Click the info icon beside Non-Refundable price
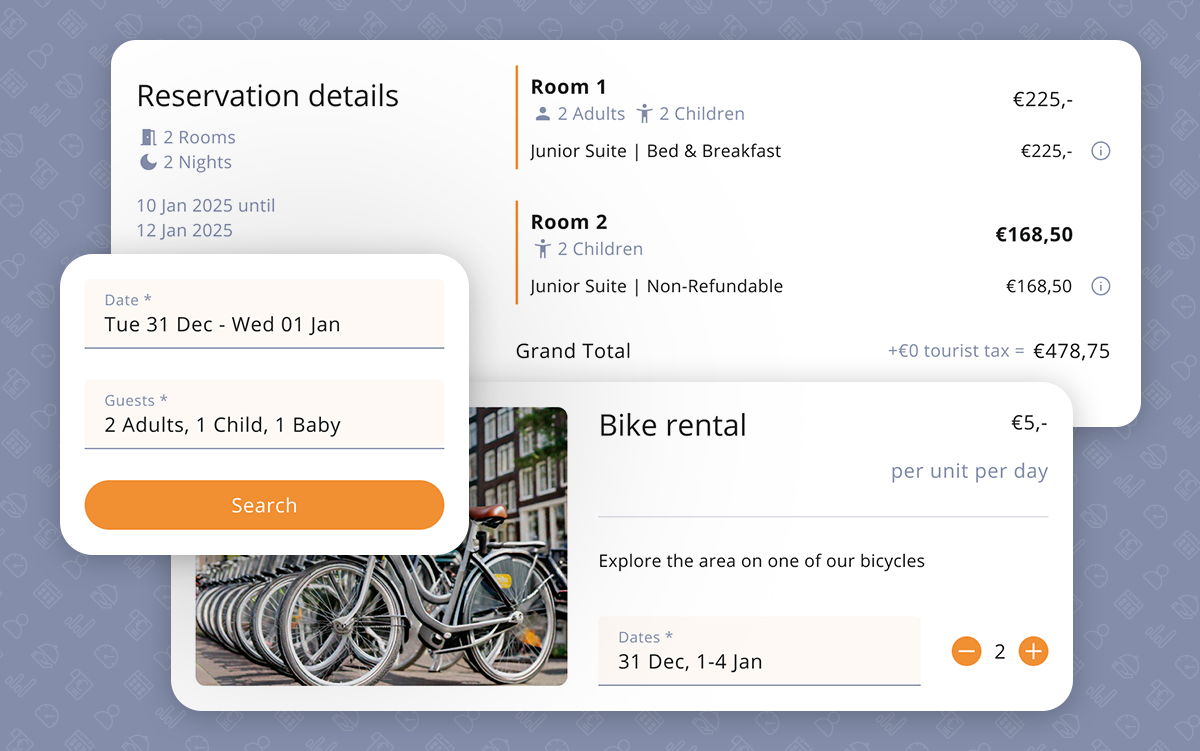The height and width of the screenshot is (751, 1200). coord(1100,287)
